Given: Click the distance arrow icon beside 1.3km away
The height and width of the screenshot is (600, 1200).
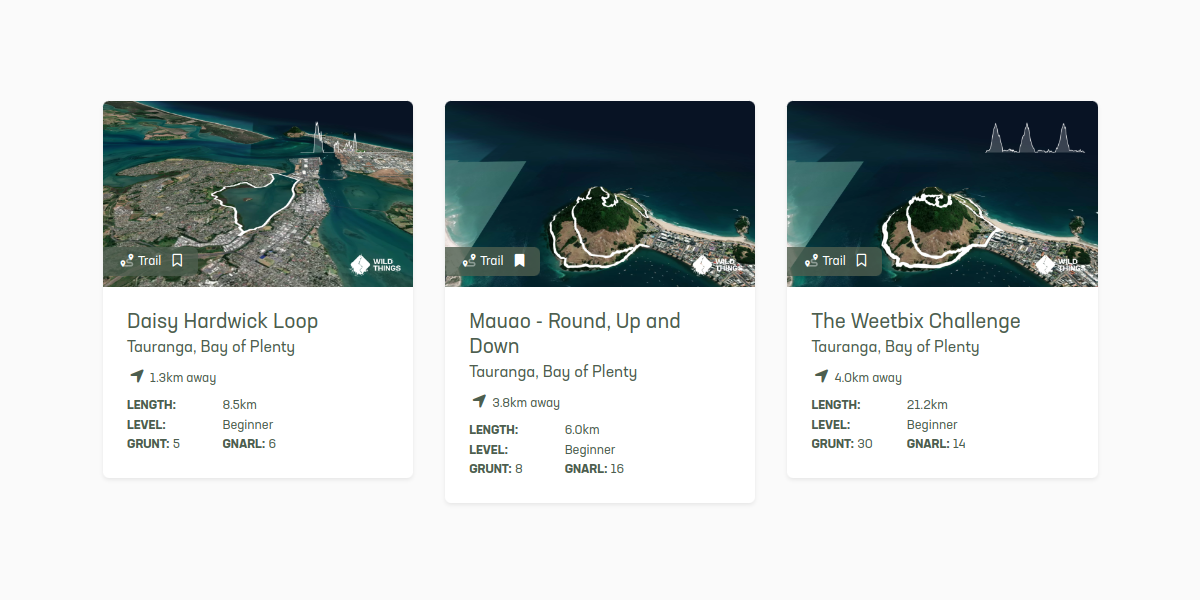Looking at the screenshot, I should 137,377.
